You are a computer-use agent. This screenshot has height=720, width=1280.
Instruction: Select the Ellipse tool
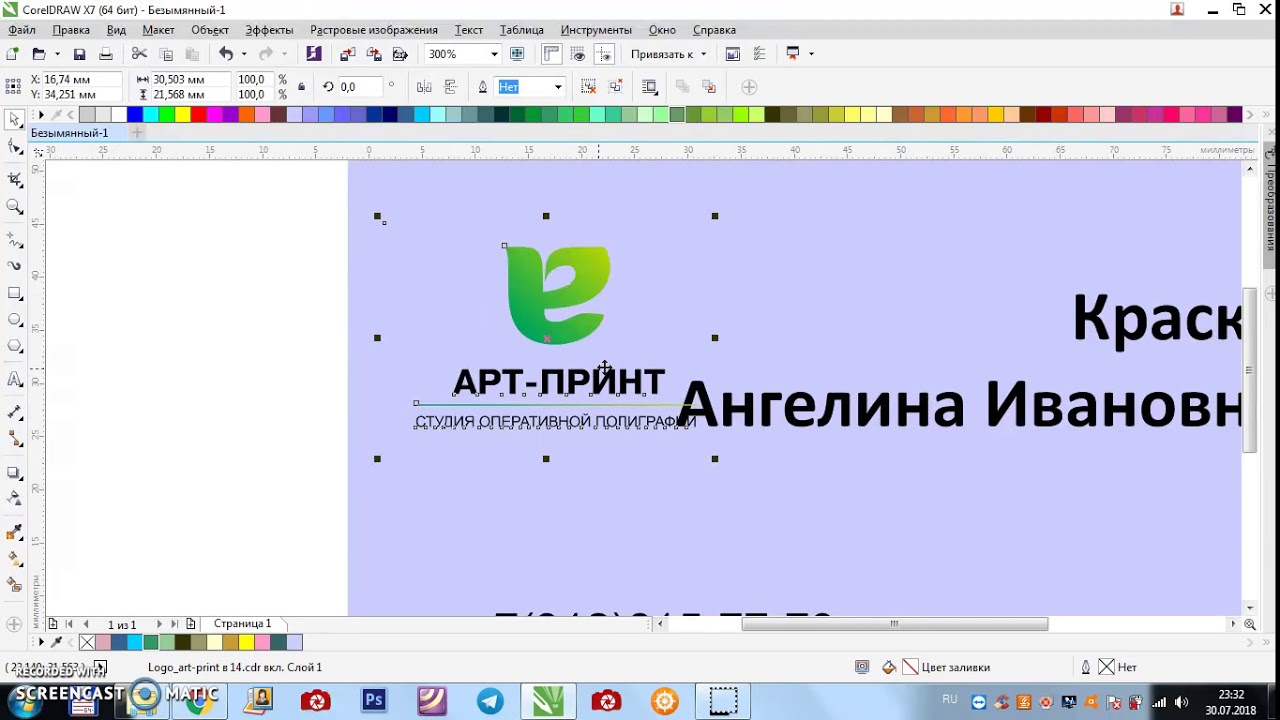[15, 320]
